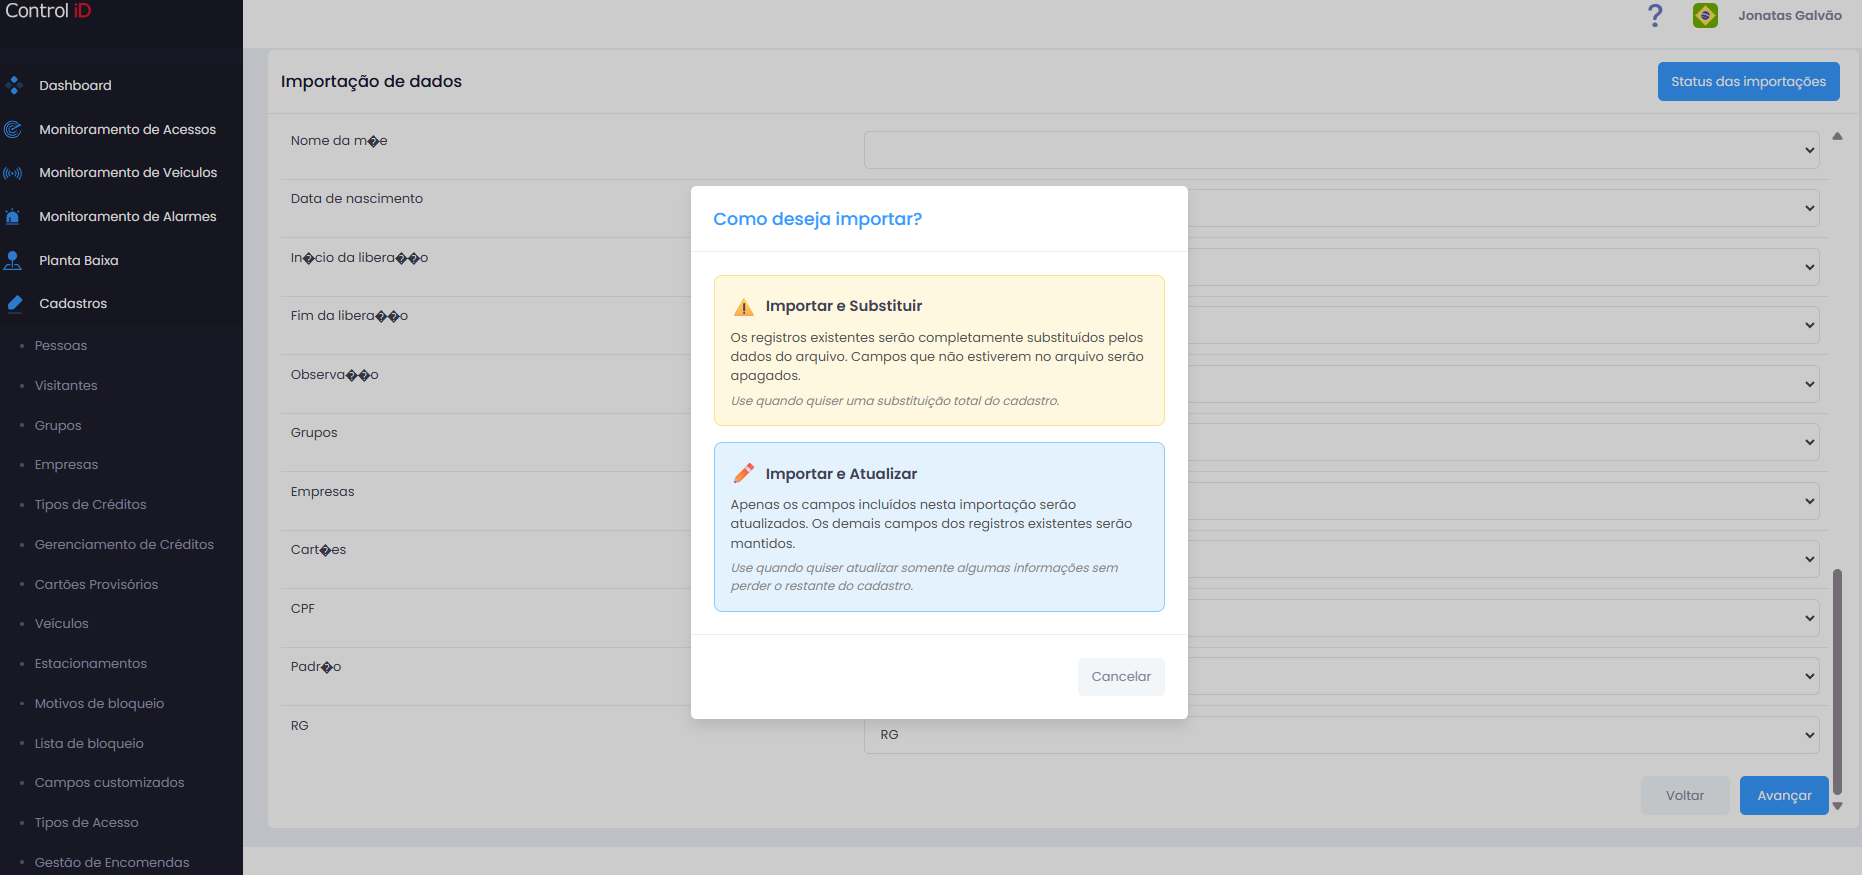Open Status das importações
This screenshot has width=1862, height=875.
point(1748,82)
